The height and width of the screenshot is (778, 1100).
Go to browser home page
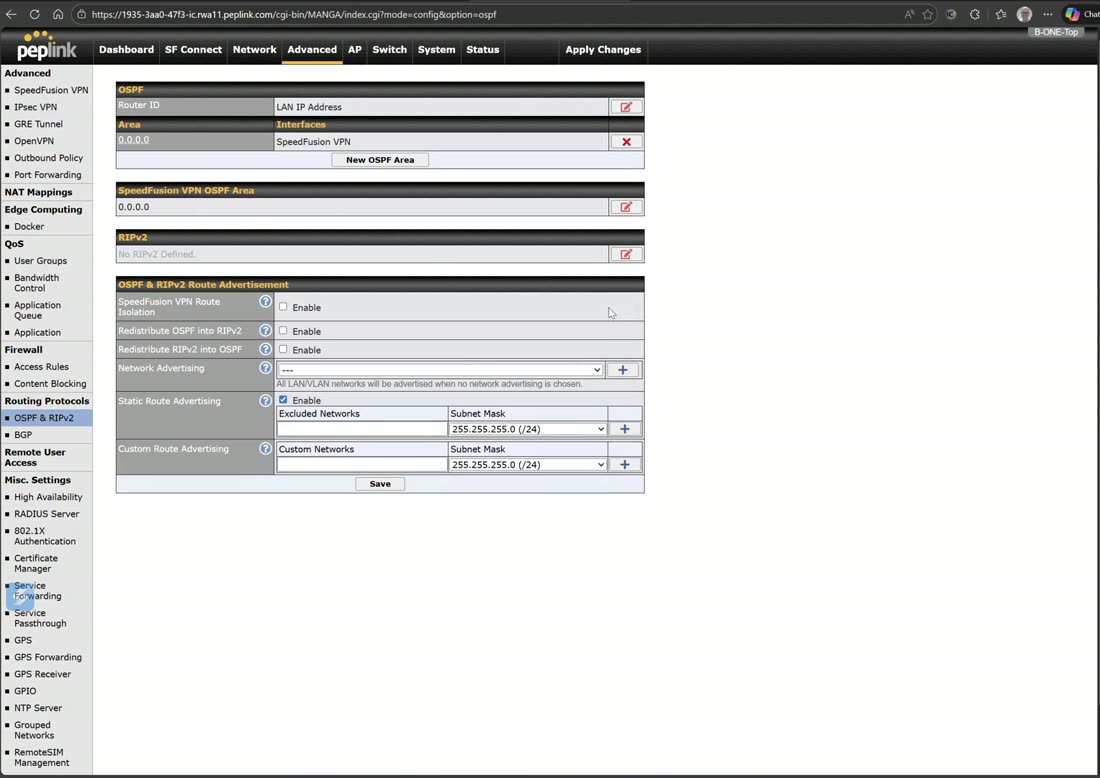pyautogui.click(x=58, y=14)
